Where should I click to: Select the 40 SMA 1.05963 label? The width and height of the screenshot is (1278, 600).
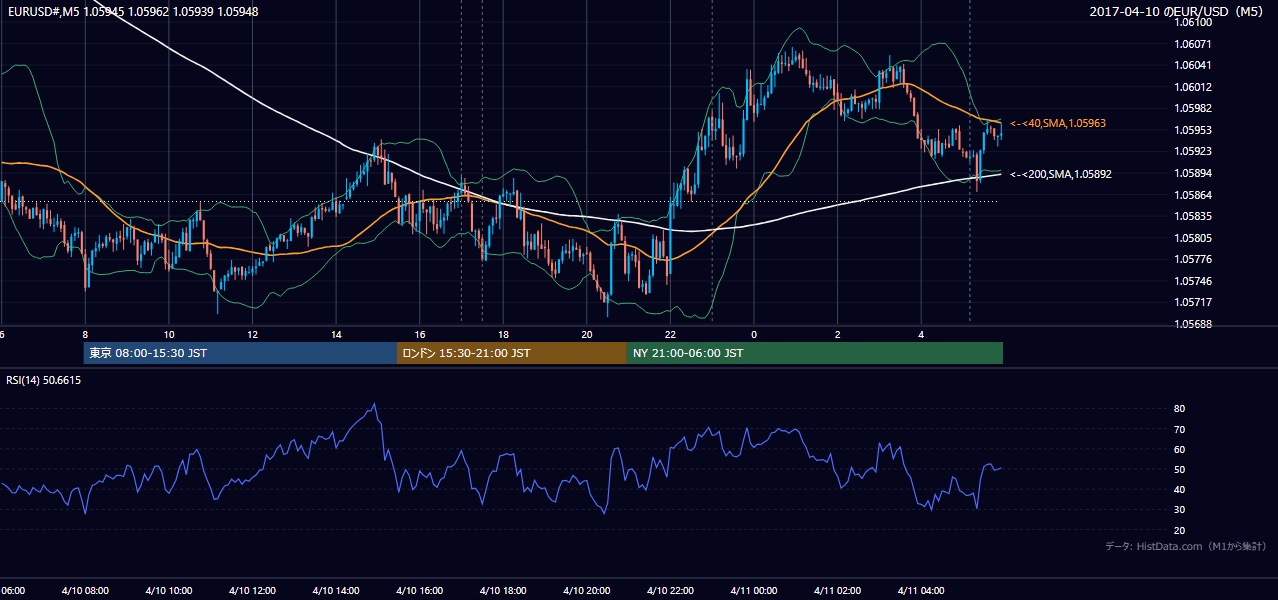click(x=1058, y=123)
